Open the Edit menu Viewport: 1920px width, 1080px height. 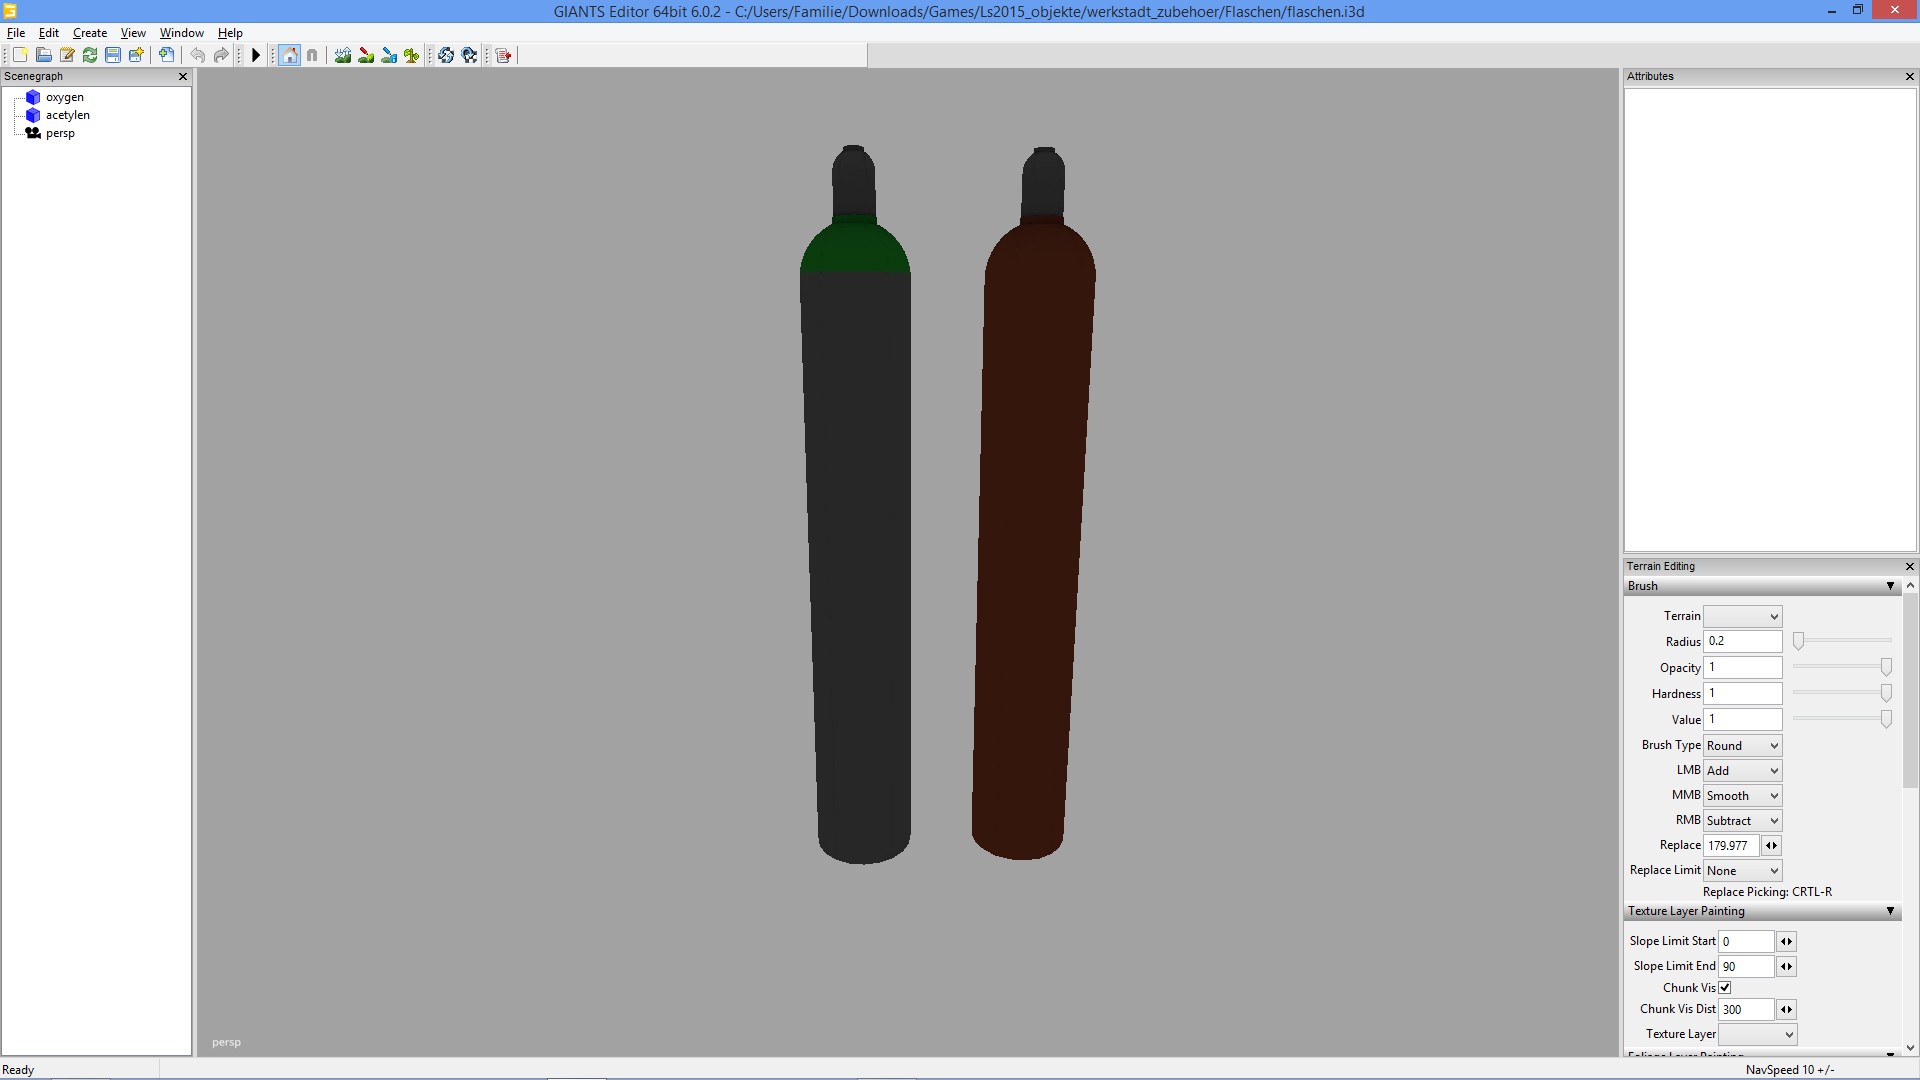(x=49, y=33)
